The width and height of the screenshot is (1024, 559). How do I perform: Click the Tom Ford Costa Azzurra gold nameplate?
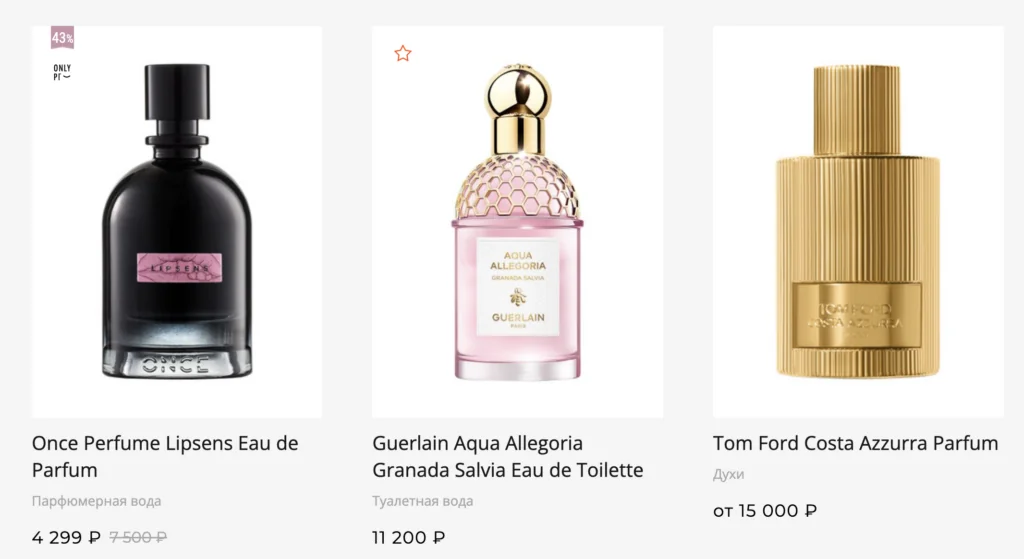[x=857, y=317]
